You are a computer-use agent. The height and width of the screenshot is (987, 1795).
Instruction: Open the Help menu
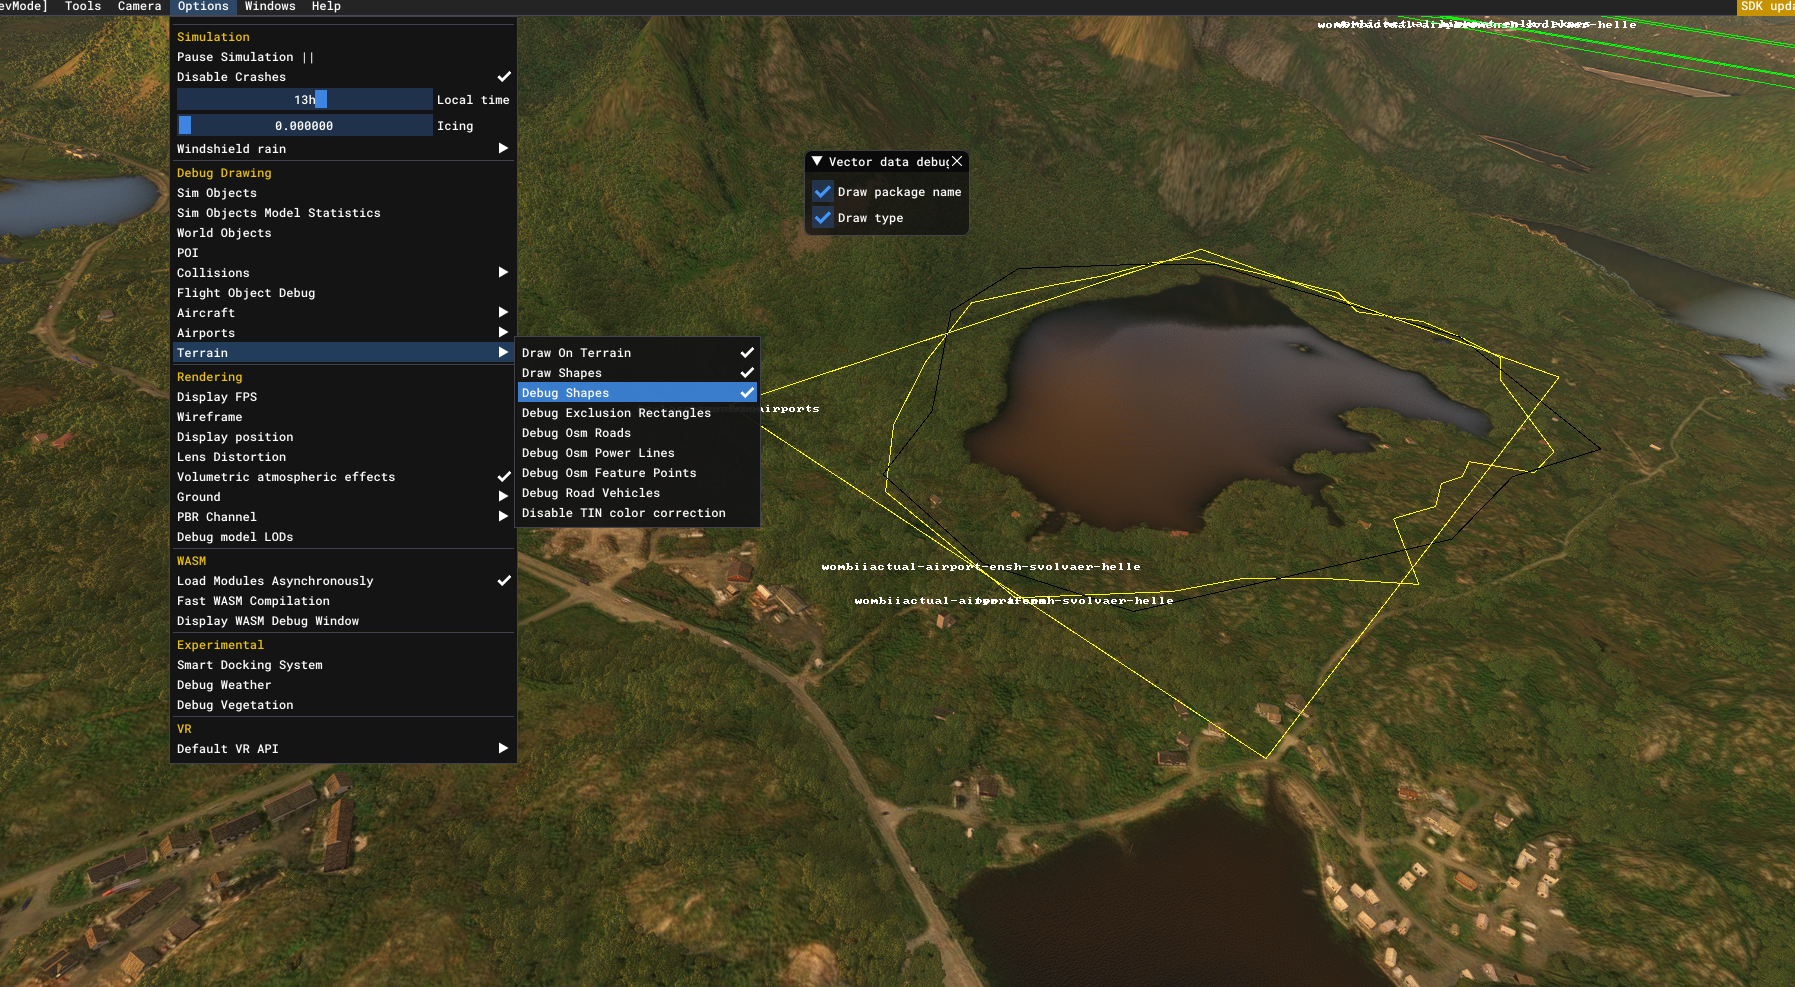(x=326, y=6)
